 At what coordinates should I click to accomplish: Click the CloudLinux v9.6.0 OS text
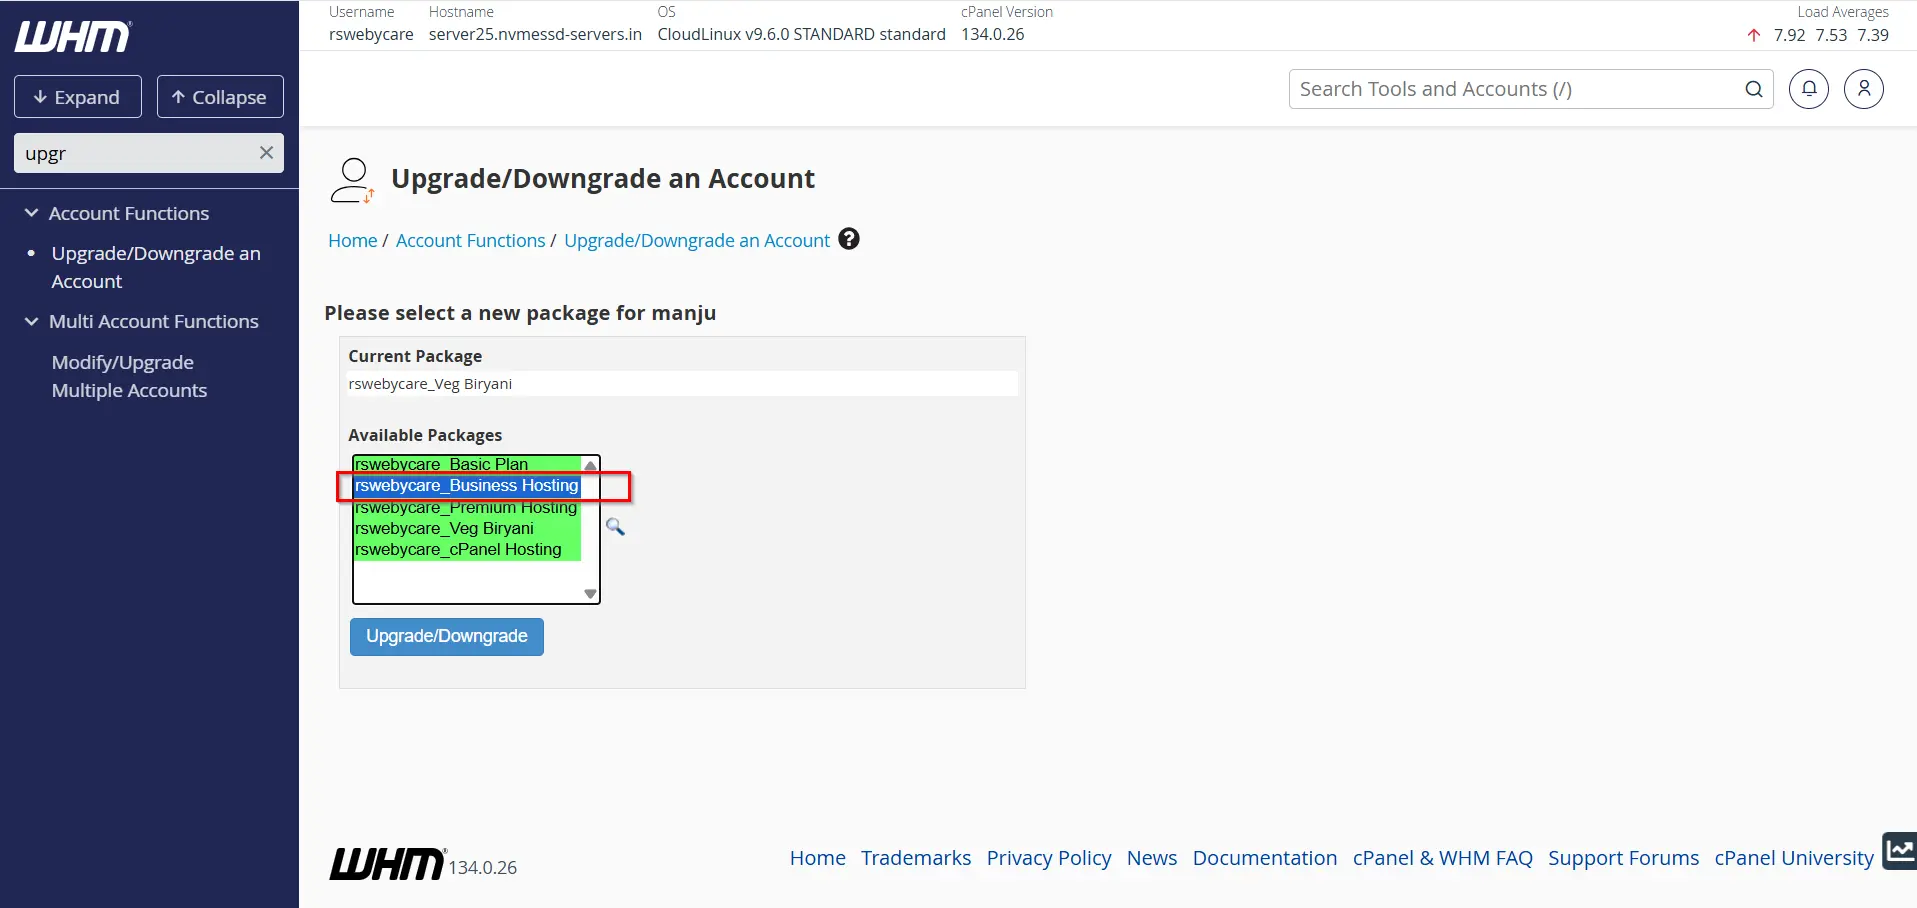pyautogui.click(x=802, y=34)
